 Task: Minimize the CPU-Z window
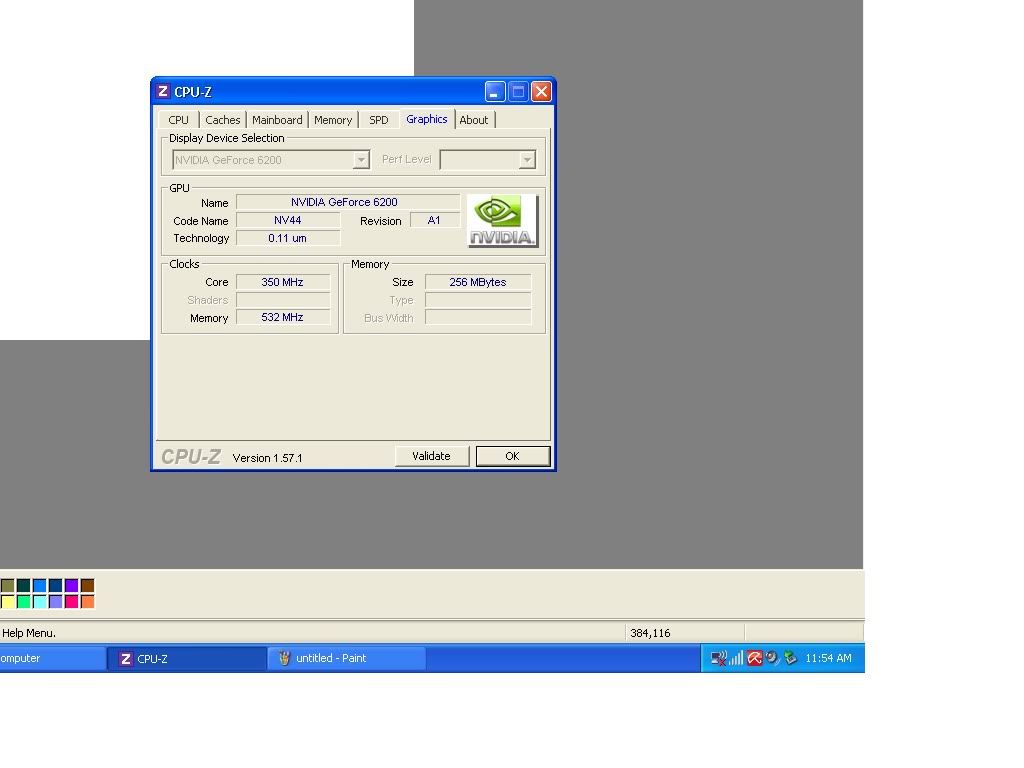(495, 92)
